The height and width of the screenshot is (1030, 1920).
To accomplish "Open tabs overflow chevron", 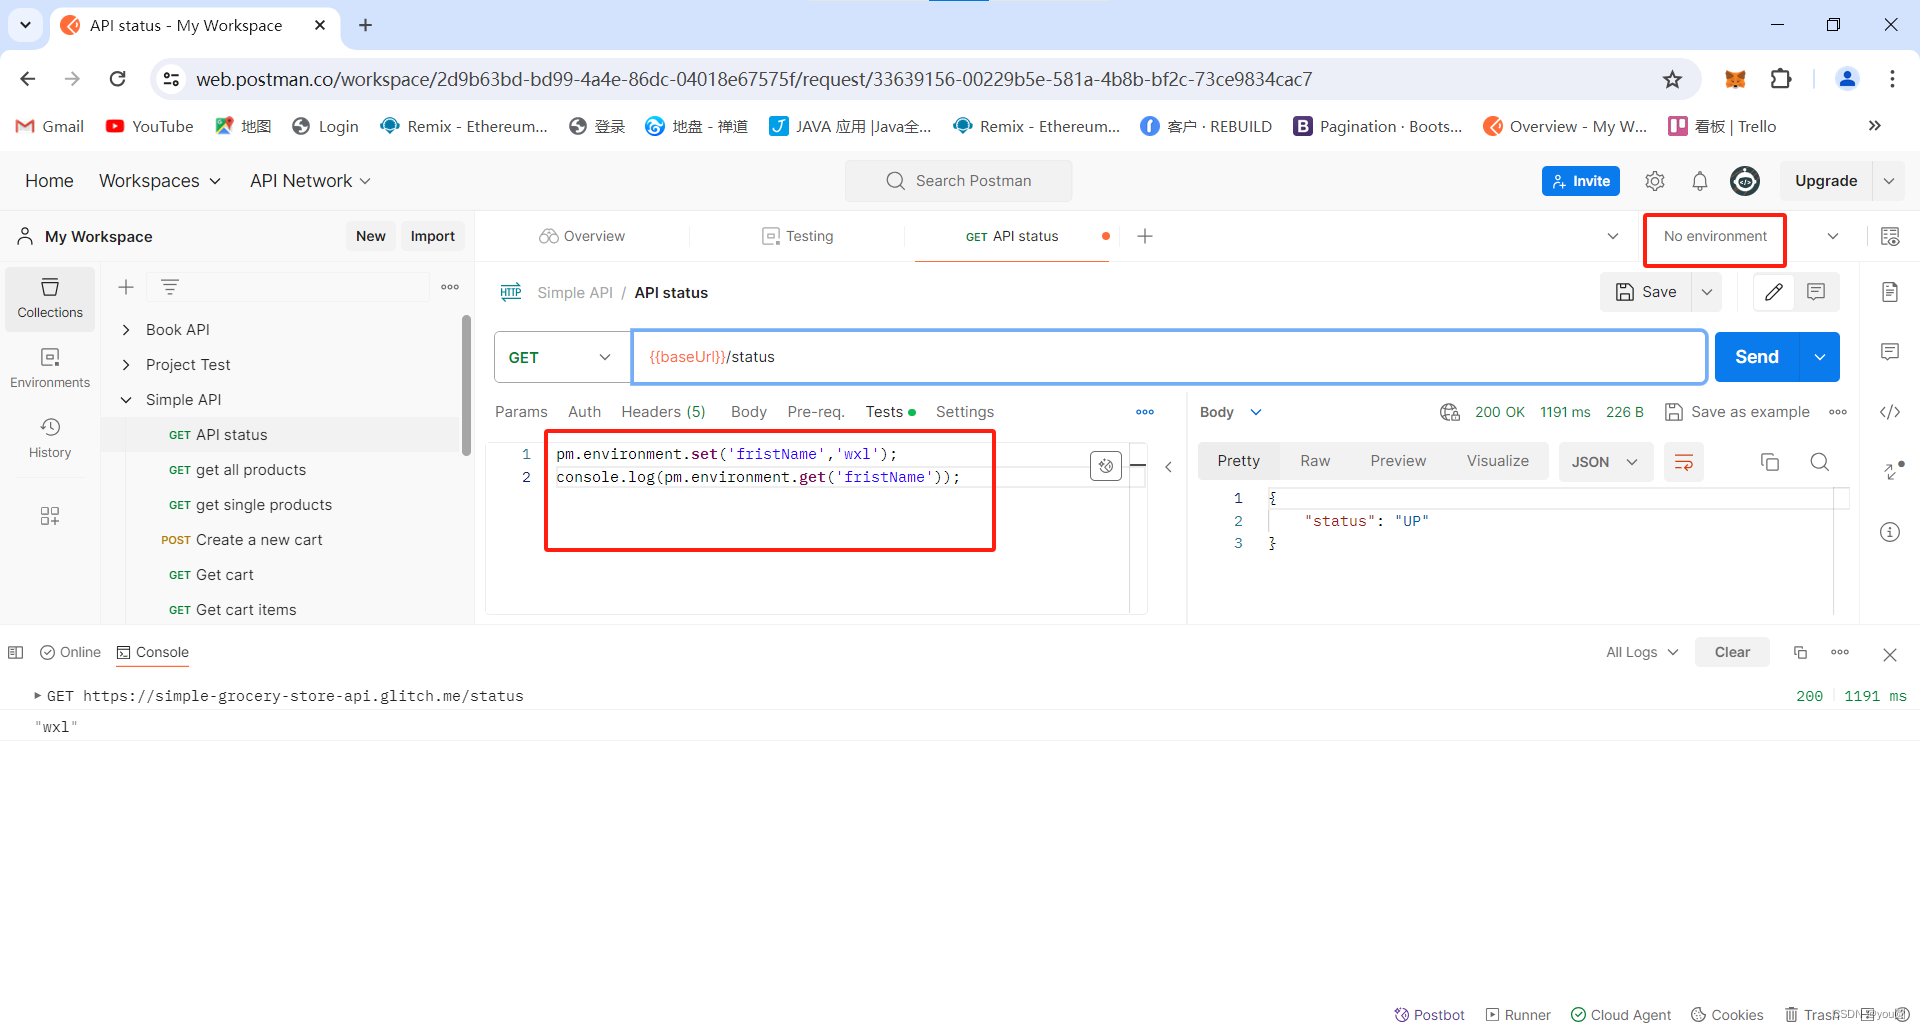I will [1612, 236].
